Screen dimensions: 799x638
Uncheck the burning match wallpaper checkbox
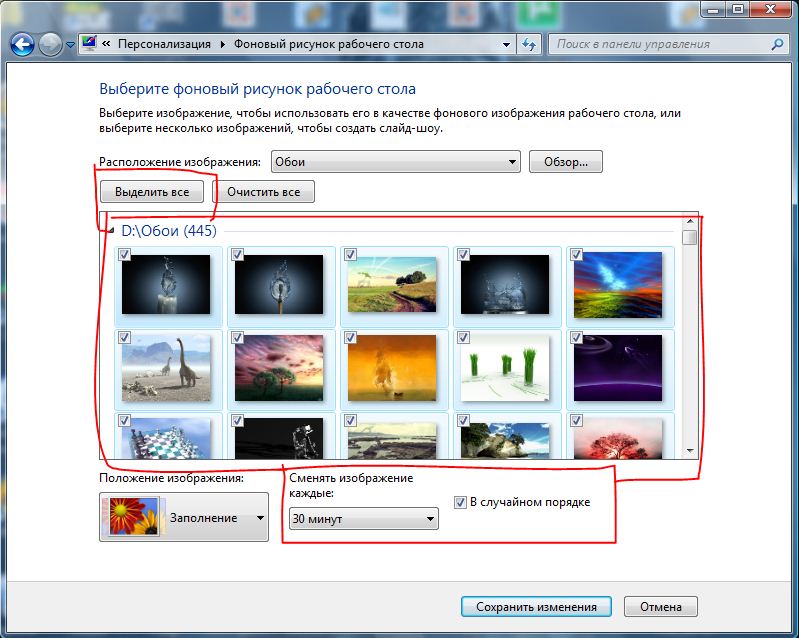[237, 254]
